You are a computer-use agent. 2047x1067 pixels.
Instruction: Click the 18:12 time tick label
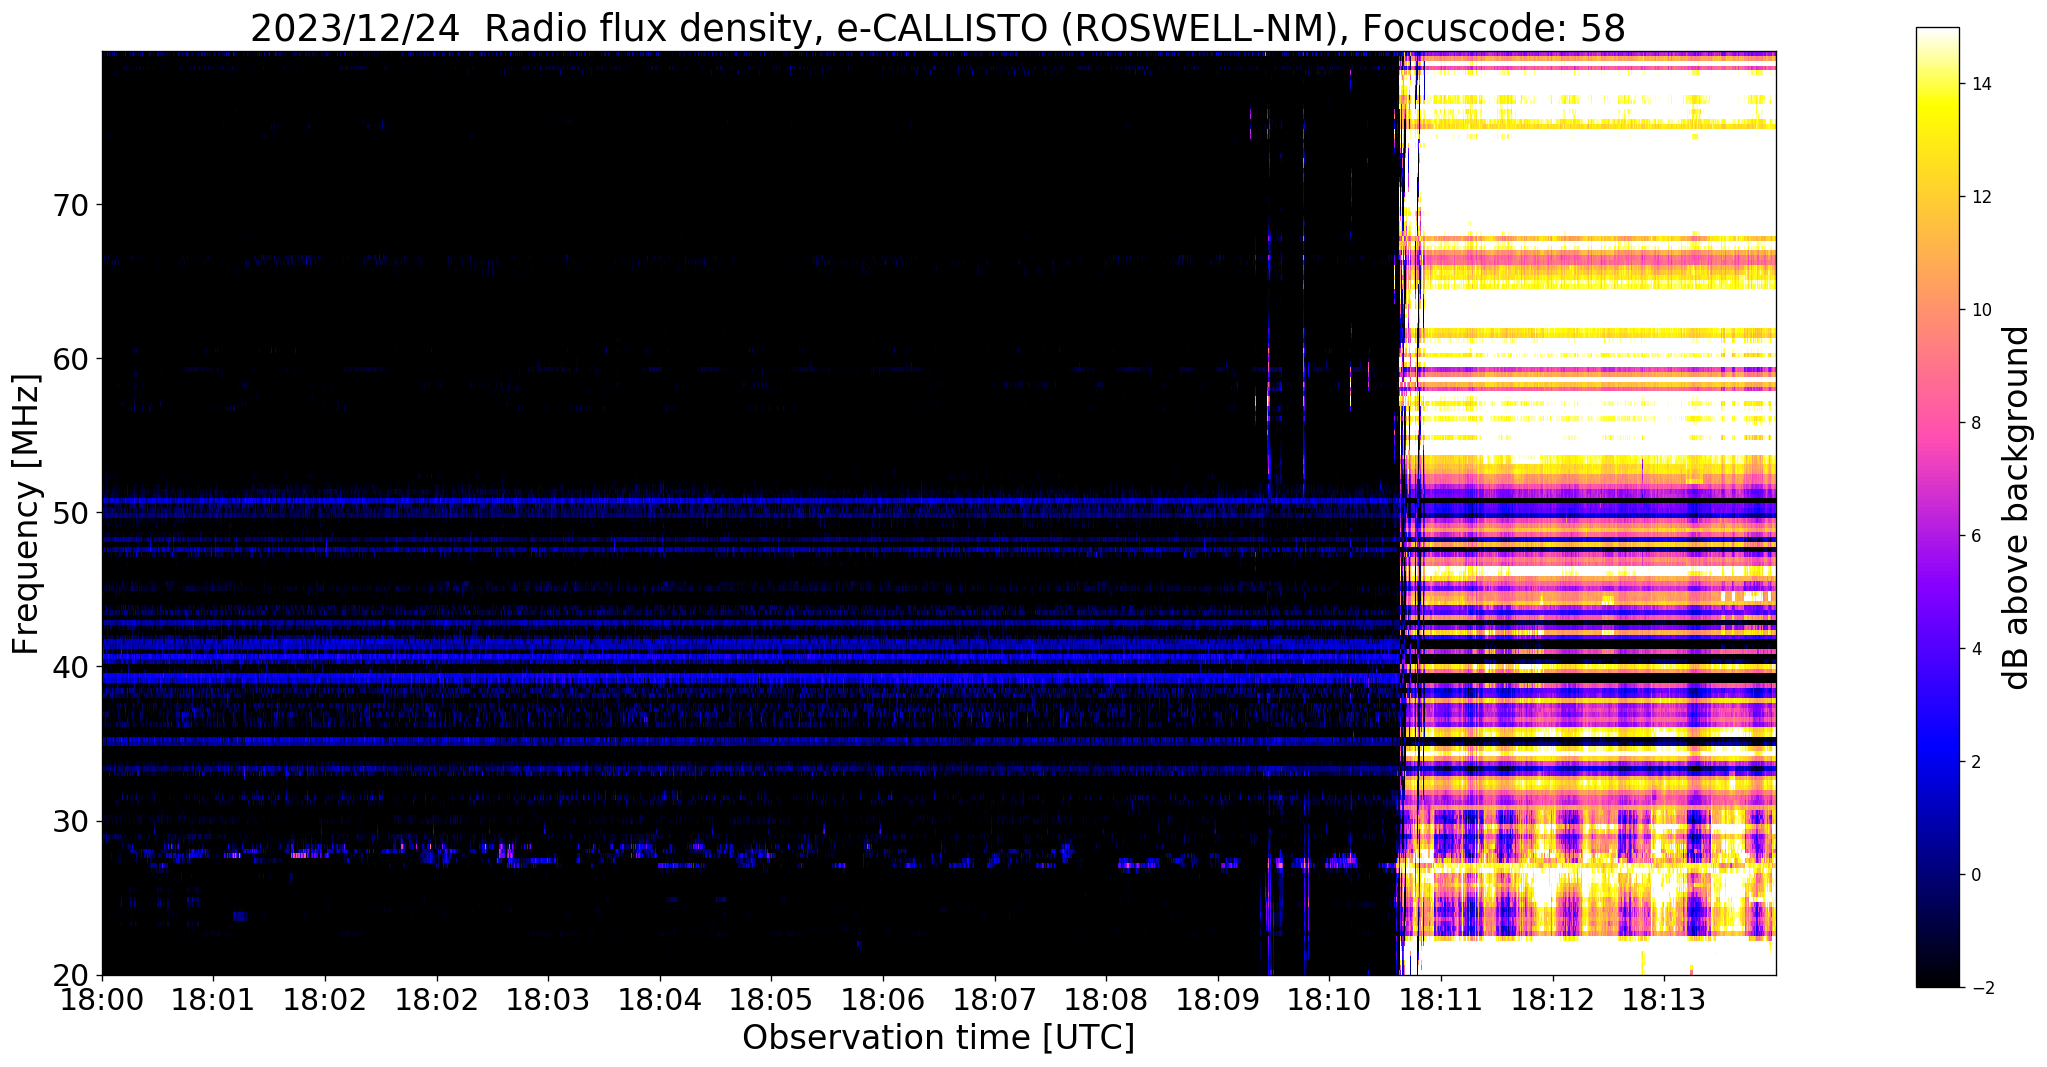[x=1552, y=999]
